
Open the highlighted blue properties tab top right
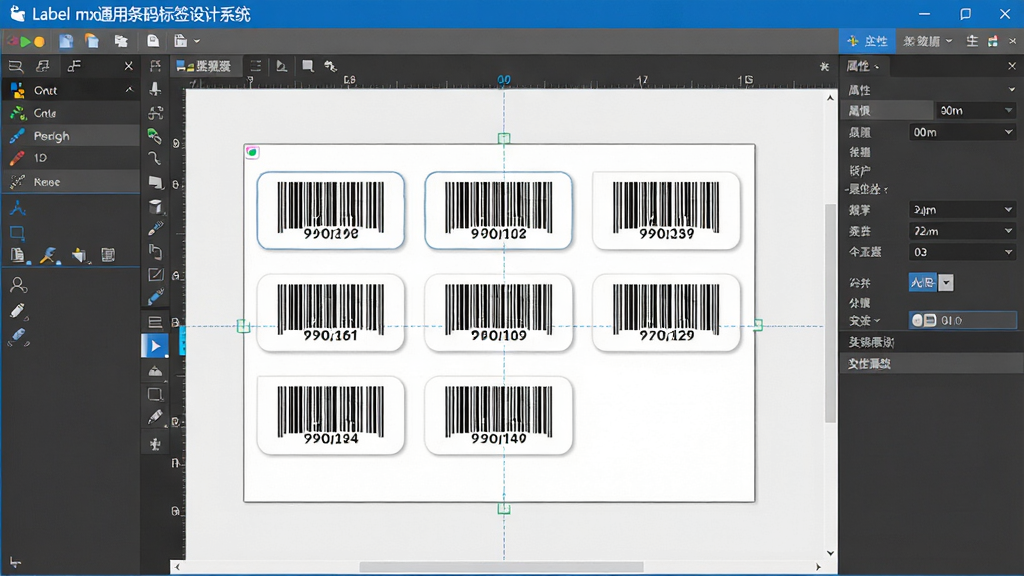pos(867,41)
